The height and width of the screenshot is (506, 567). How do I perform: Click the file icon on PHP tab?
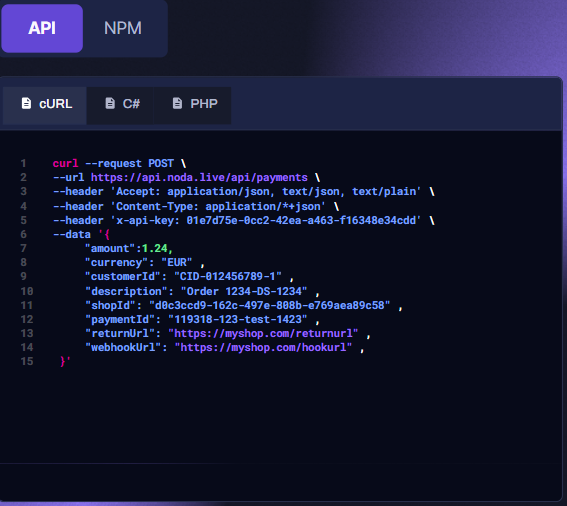click(177, 103)
